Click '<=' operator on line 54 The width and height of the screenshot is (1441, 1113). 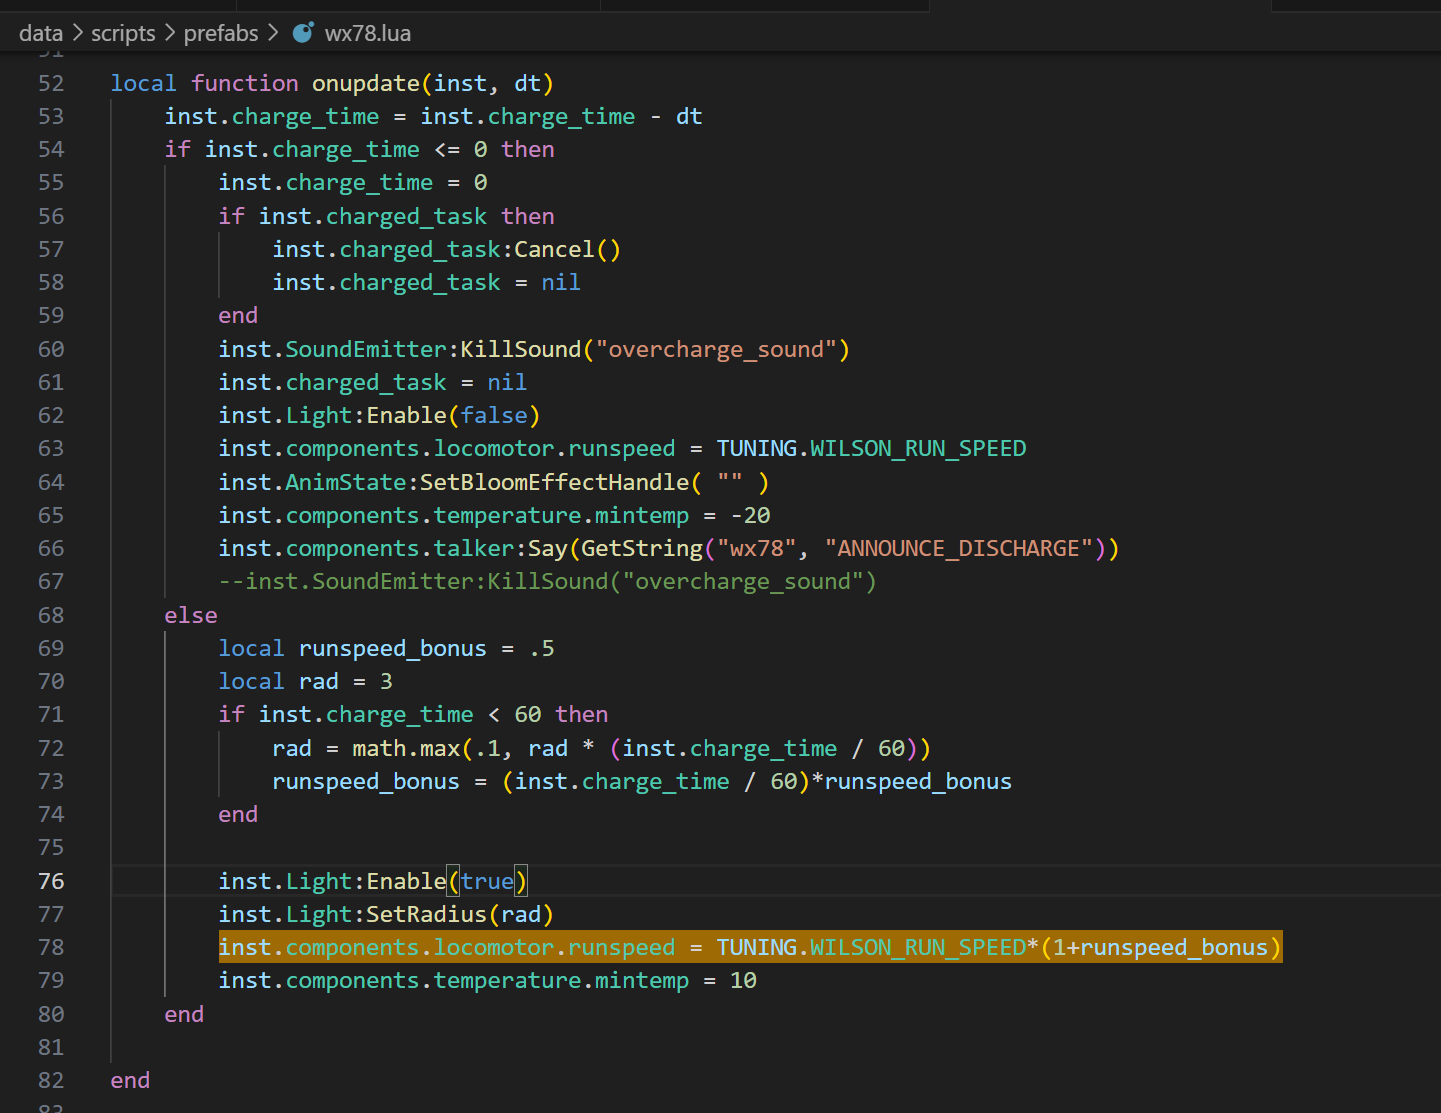(x=447, y=149)
